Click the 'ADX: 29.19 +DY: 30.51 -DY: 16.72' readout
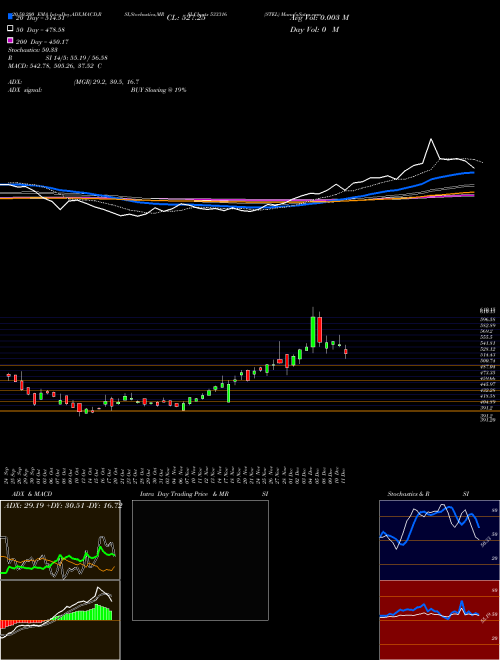Screen dimensions: 500x660 click(63, 505)
